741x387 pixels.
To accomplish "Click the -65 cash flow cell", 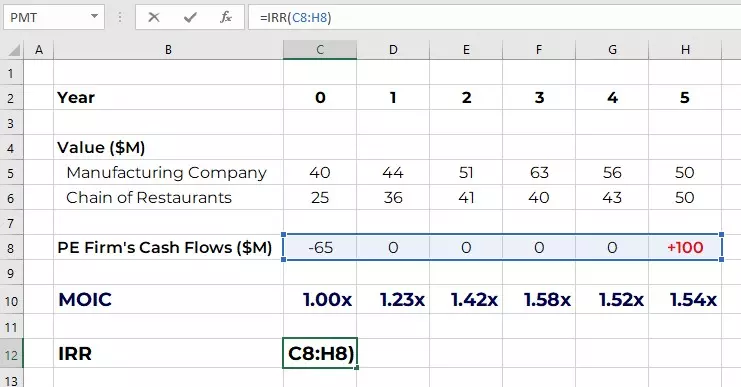I will pos(320,248).
